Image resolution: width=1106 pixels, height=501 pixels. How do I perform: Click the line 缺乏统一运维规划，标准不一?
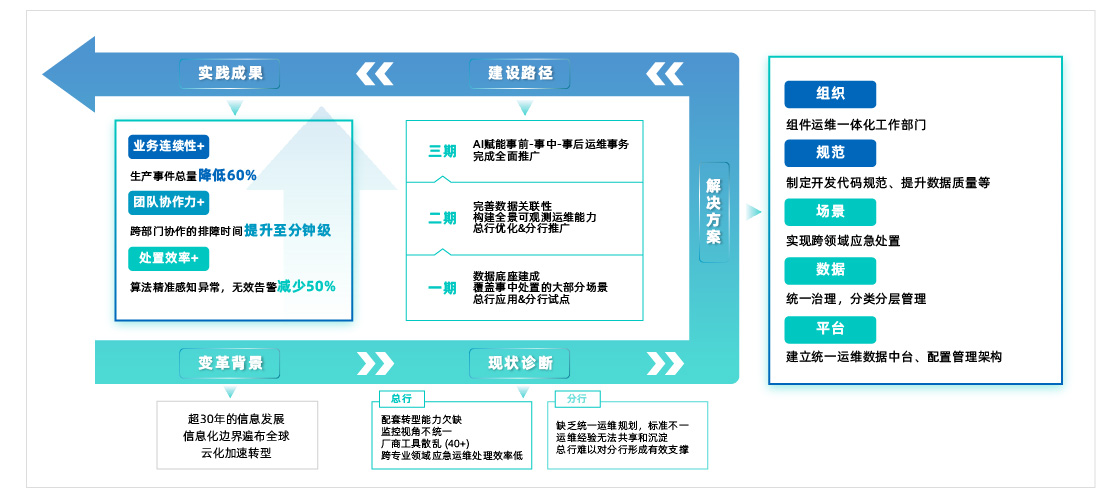(623, 425)
